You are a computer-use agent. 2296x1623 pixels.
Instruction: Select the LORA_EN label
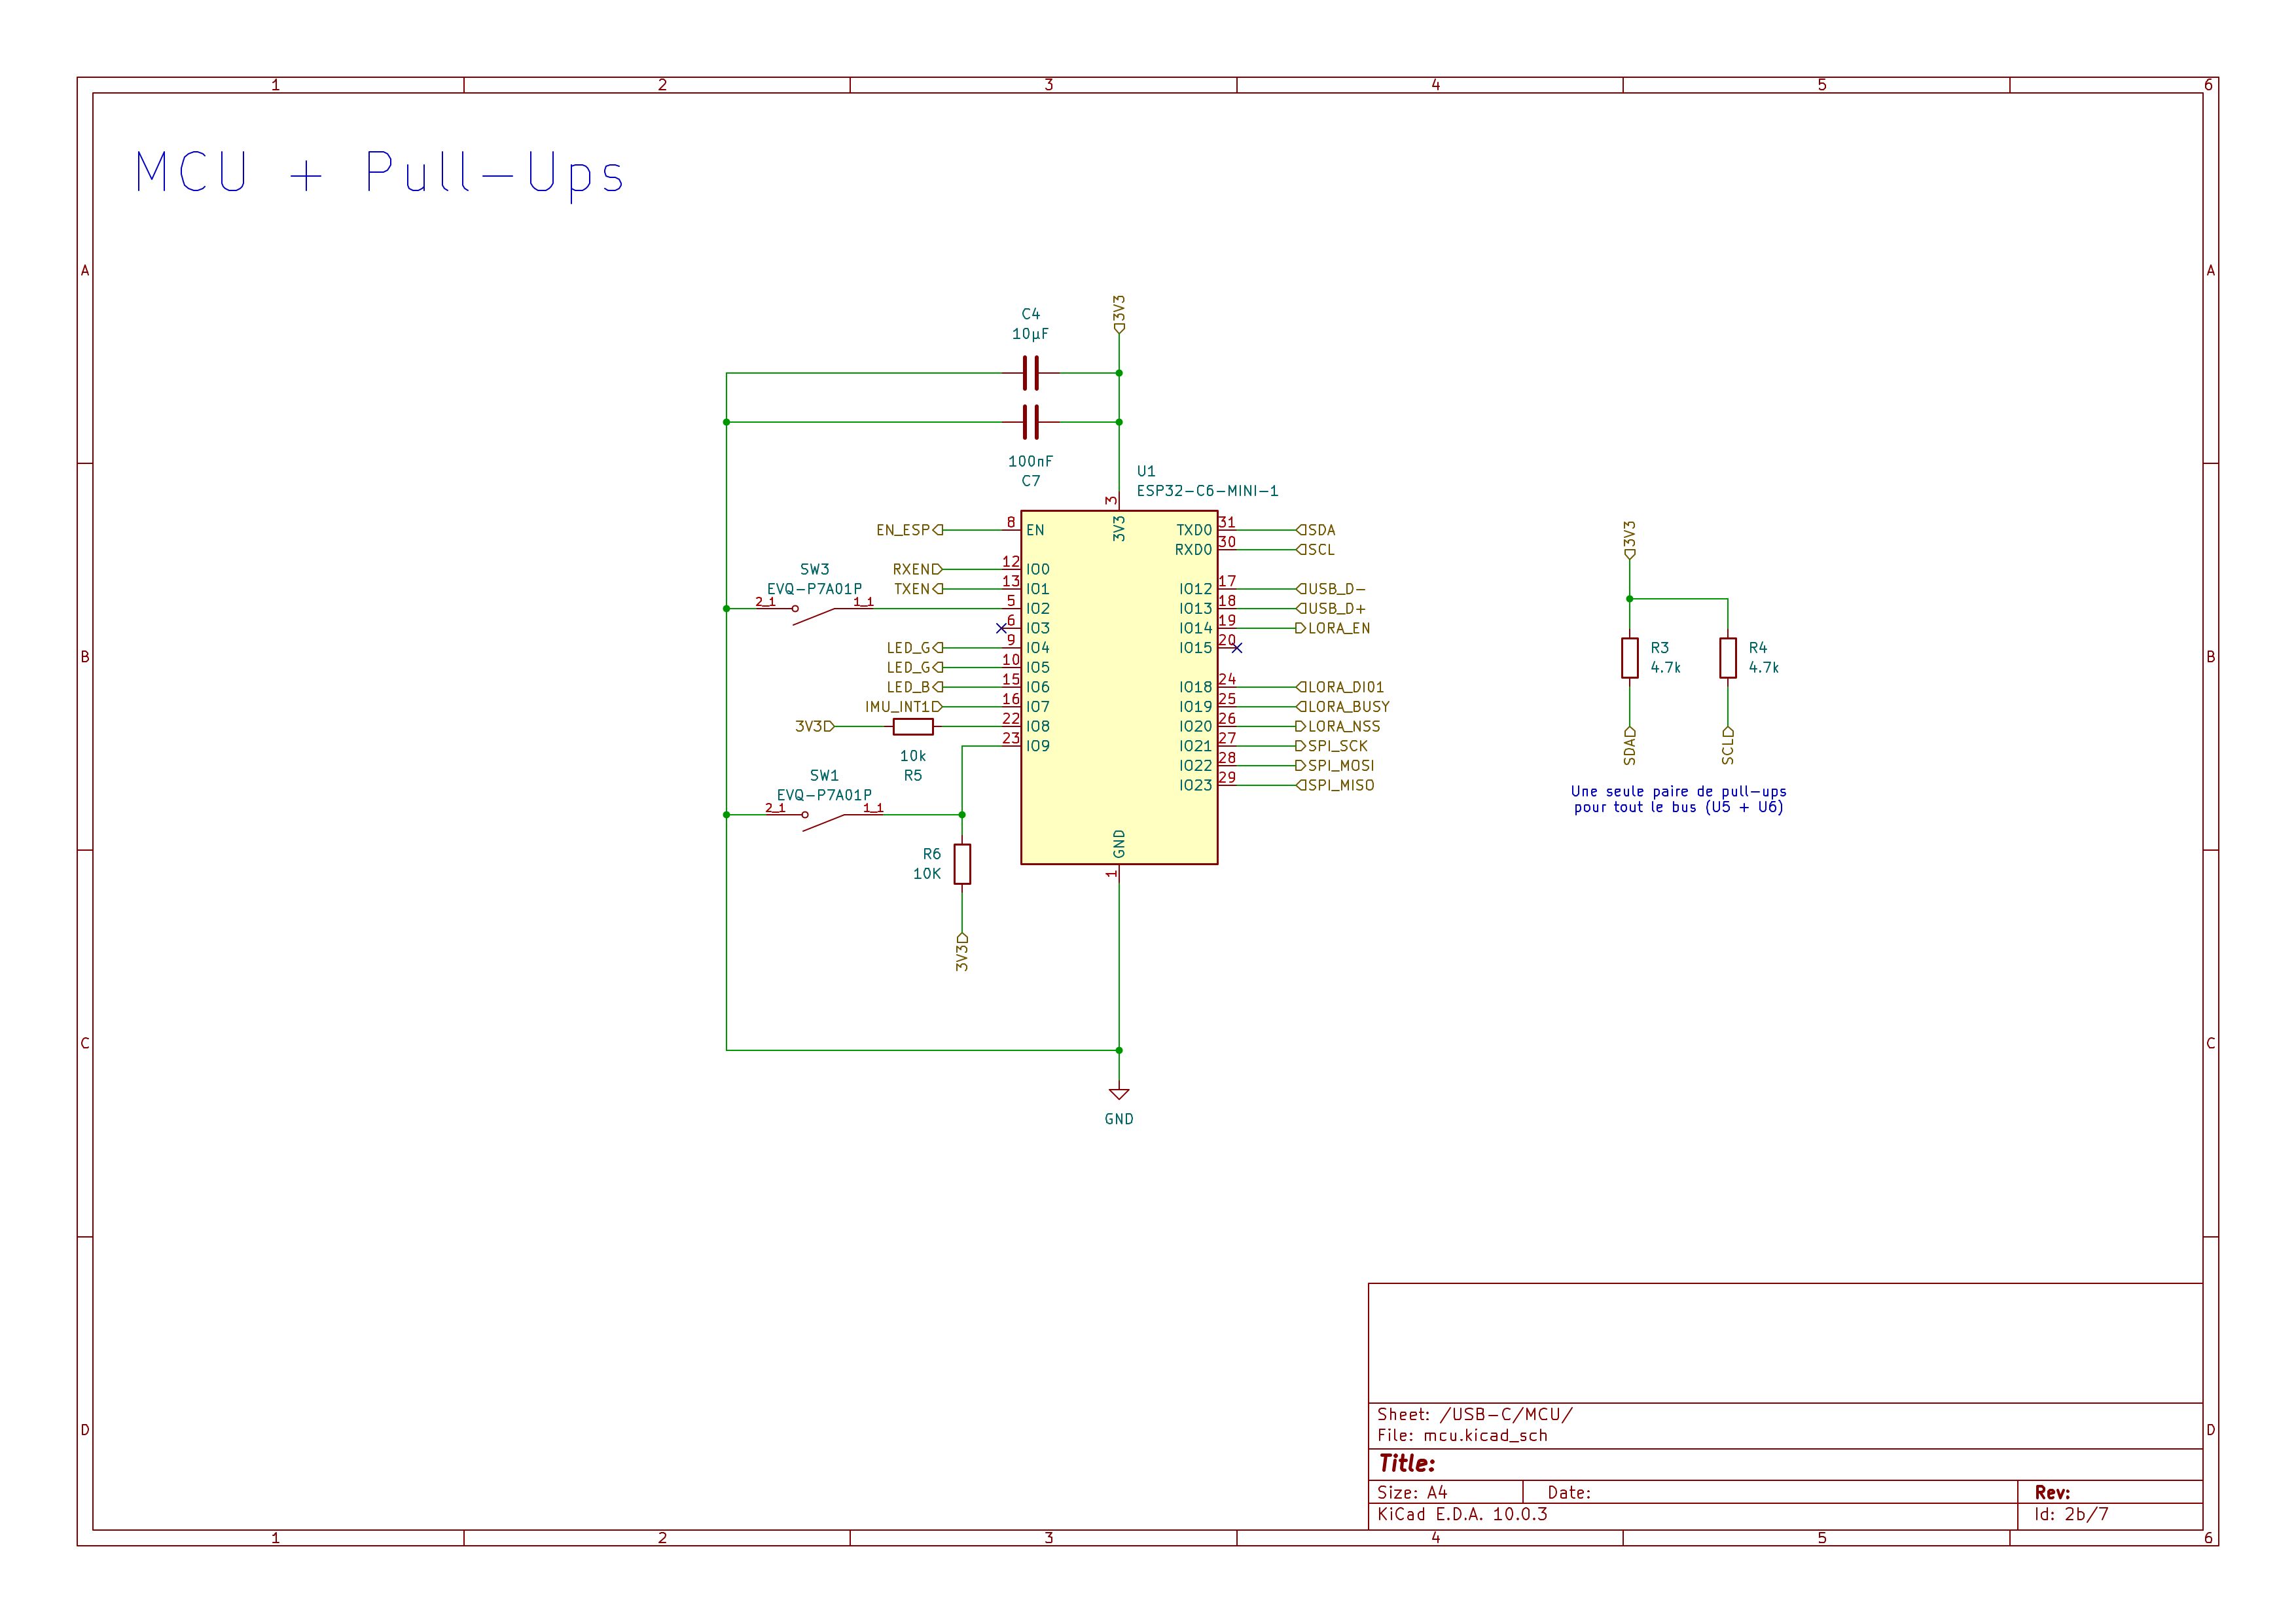1333,628
